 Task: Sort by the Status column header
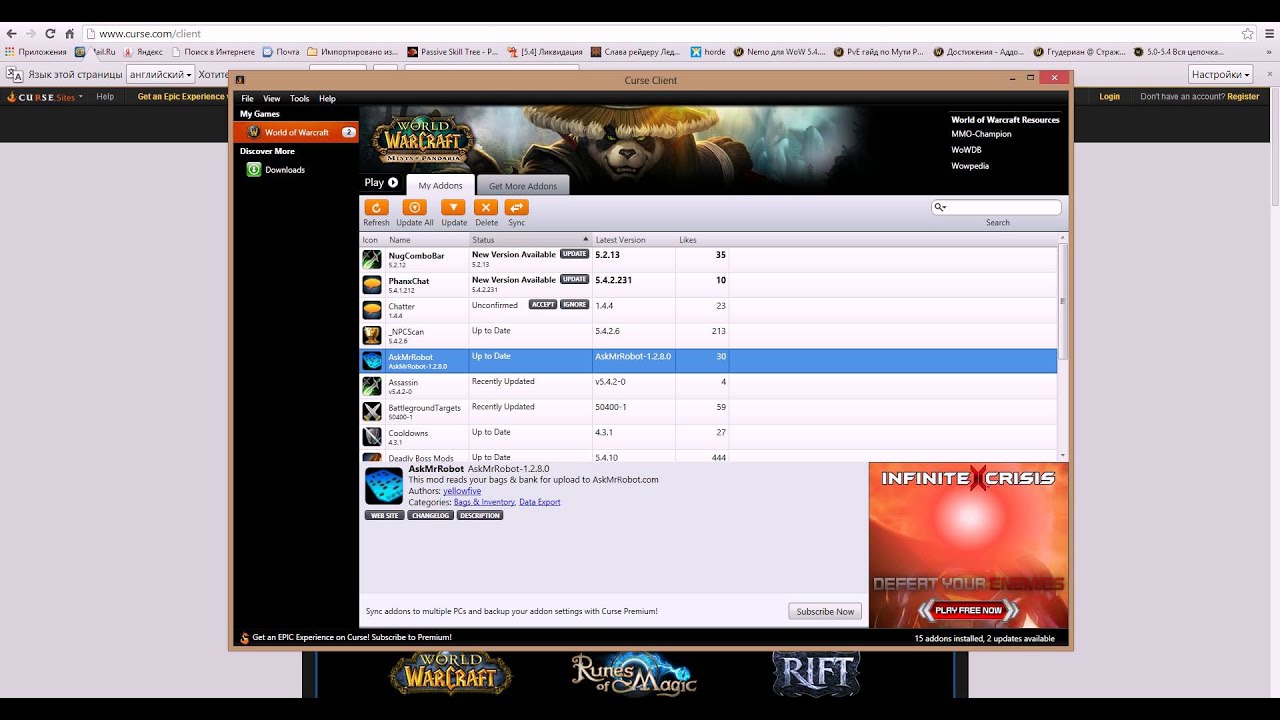pos(530,240)
